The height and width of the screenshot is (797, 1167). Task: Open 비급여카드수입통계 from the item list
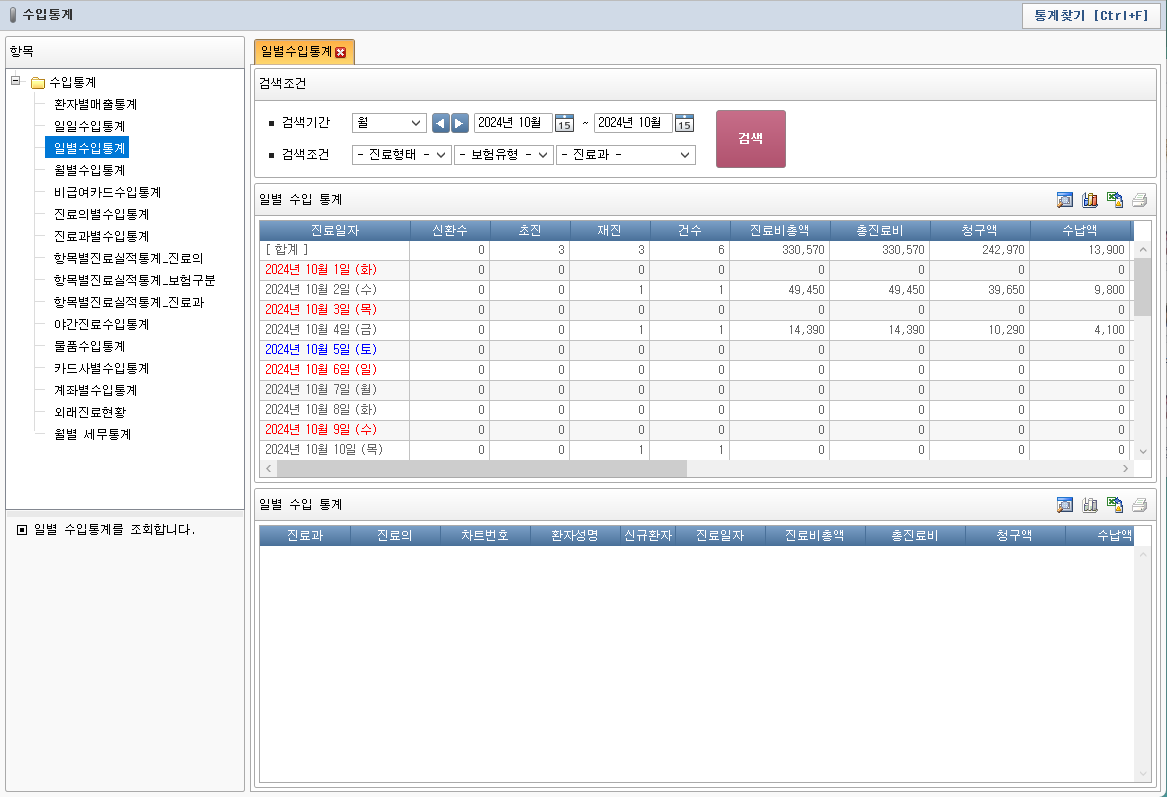107,192
